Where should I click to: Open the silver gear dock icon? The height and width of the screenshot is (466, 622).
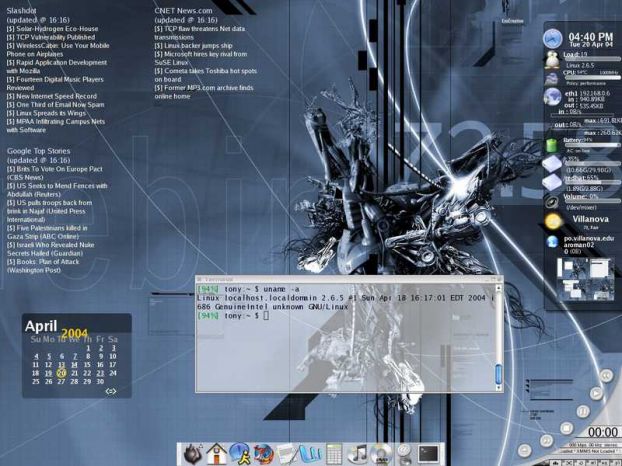(404, 454)
